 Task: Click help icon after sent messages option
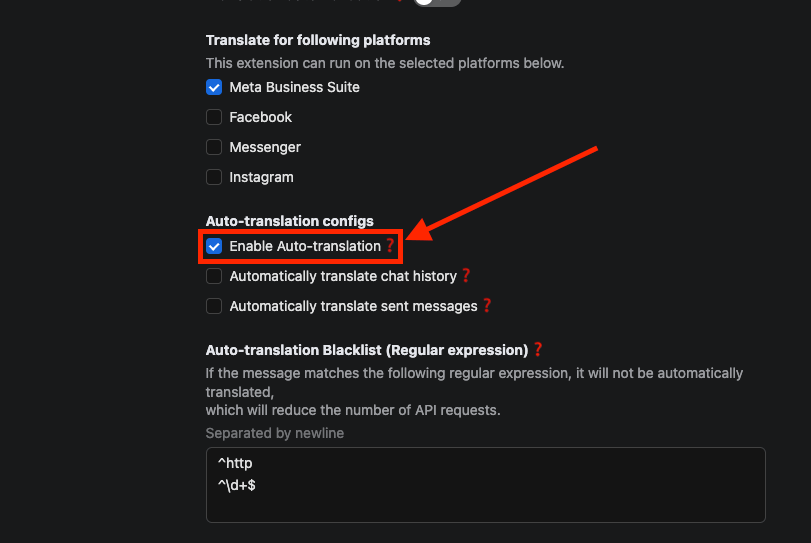coord(487,306)
